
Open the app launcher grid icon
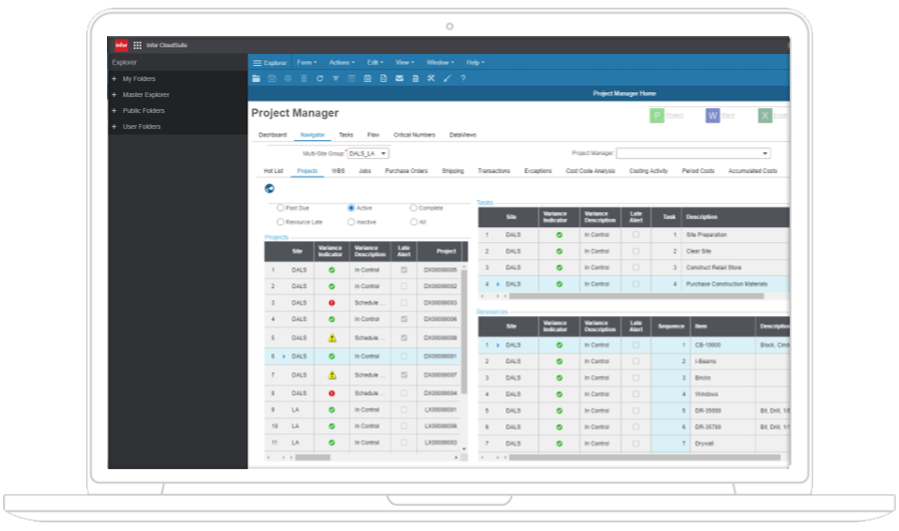[x=138, y=45]
